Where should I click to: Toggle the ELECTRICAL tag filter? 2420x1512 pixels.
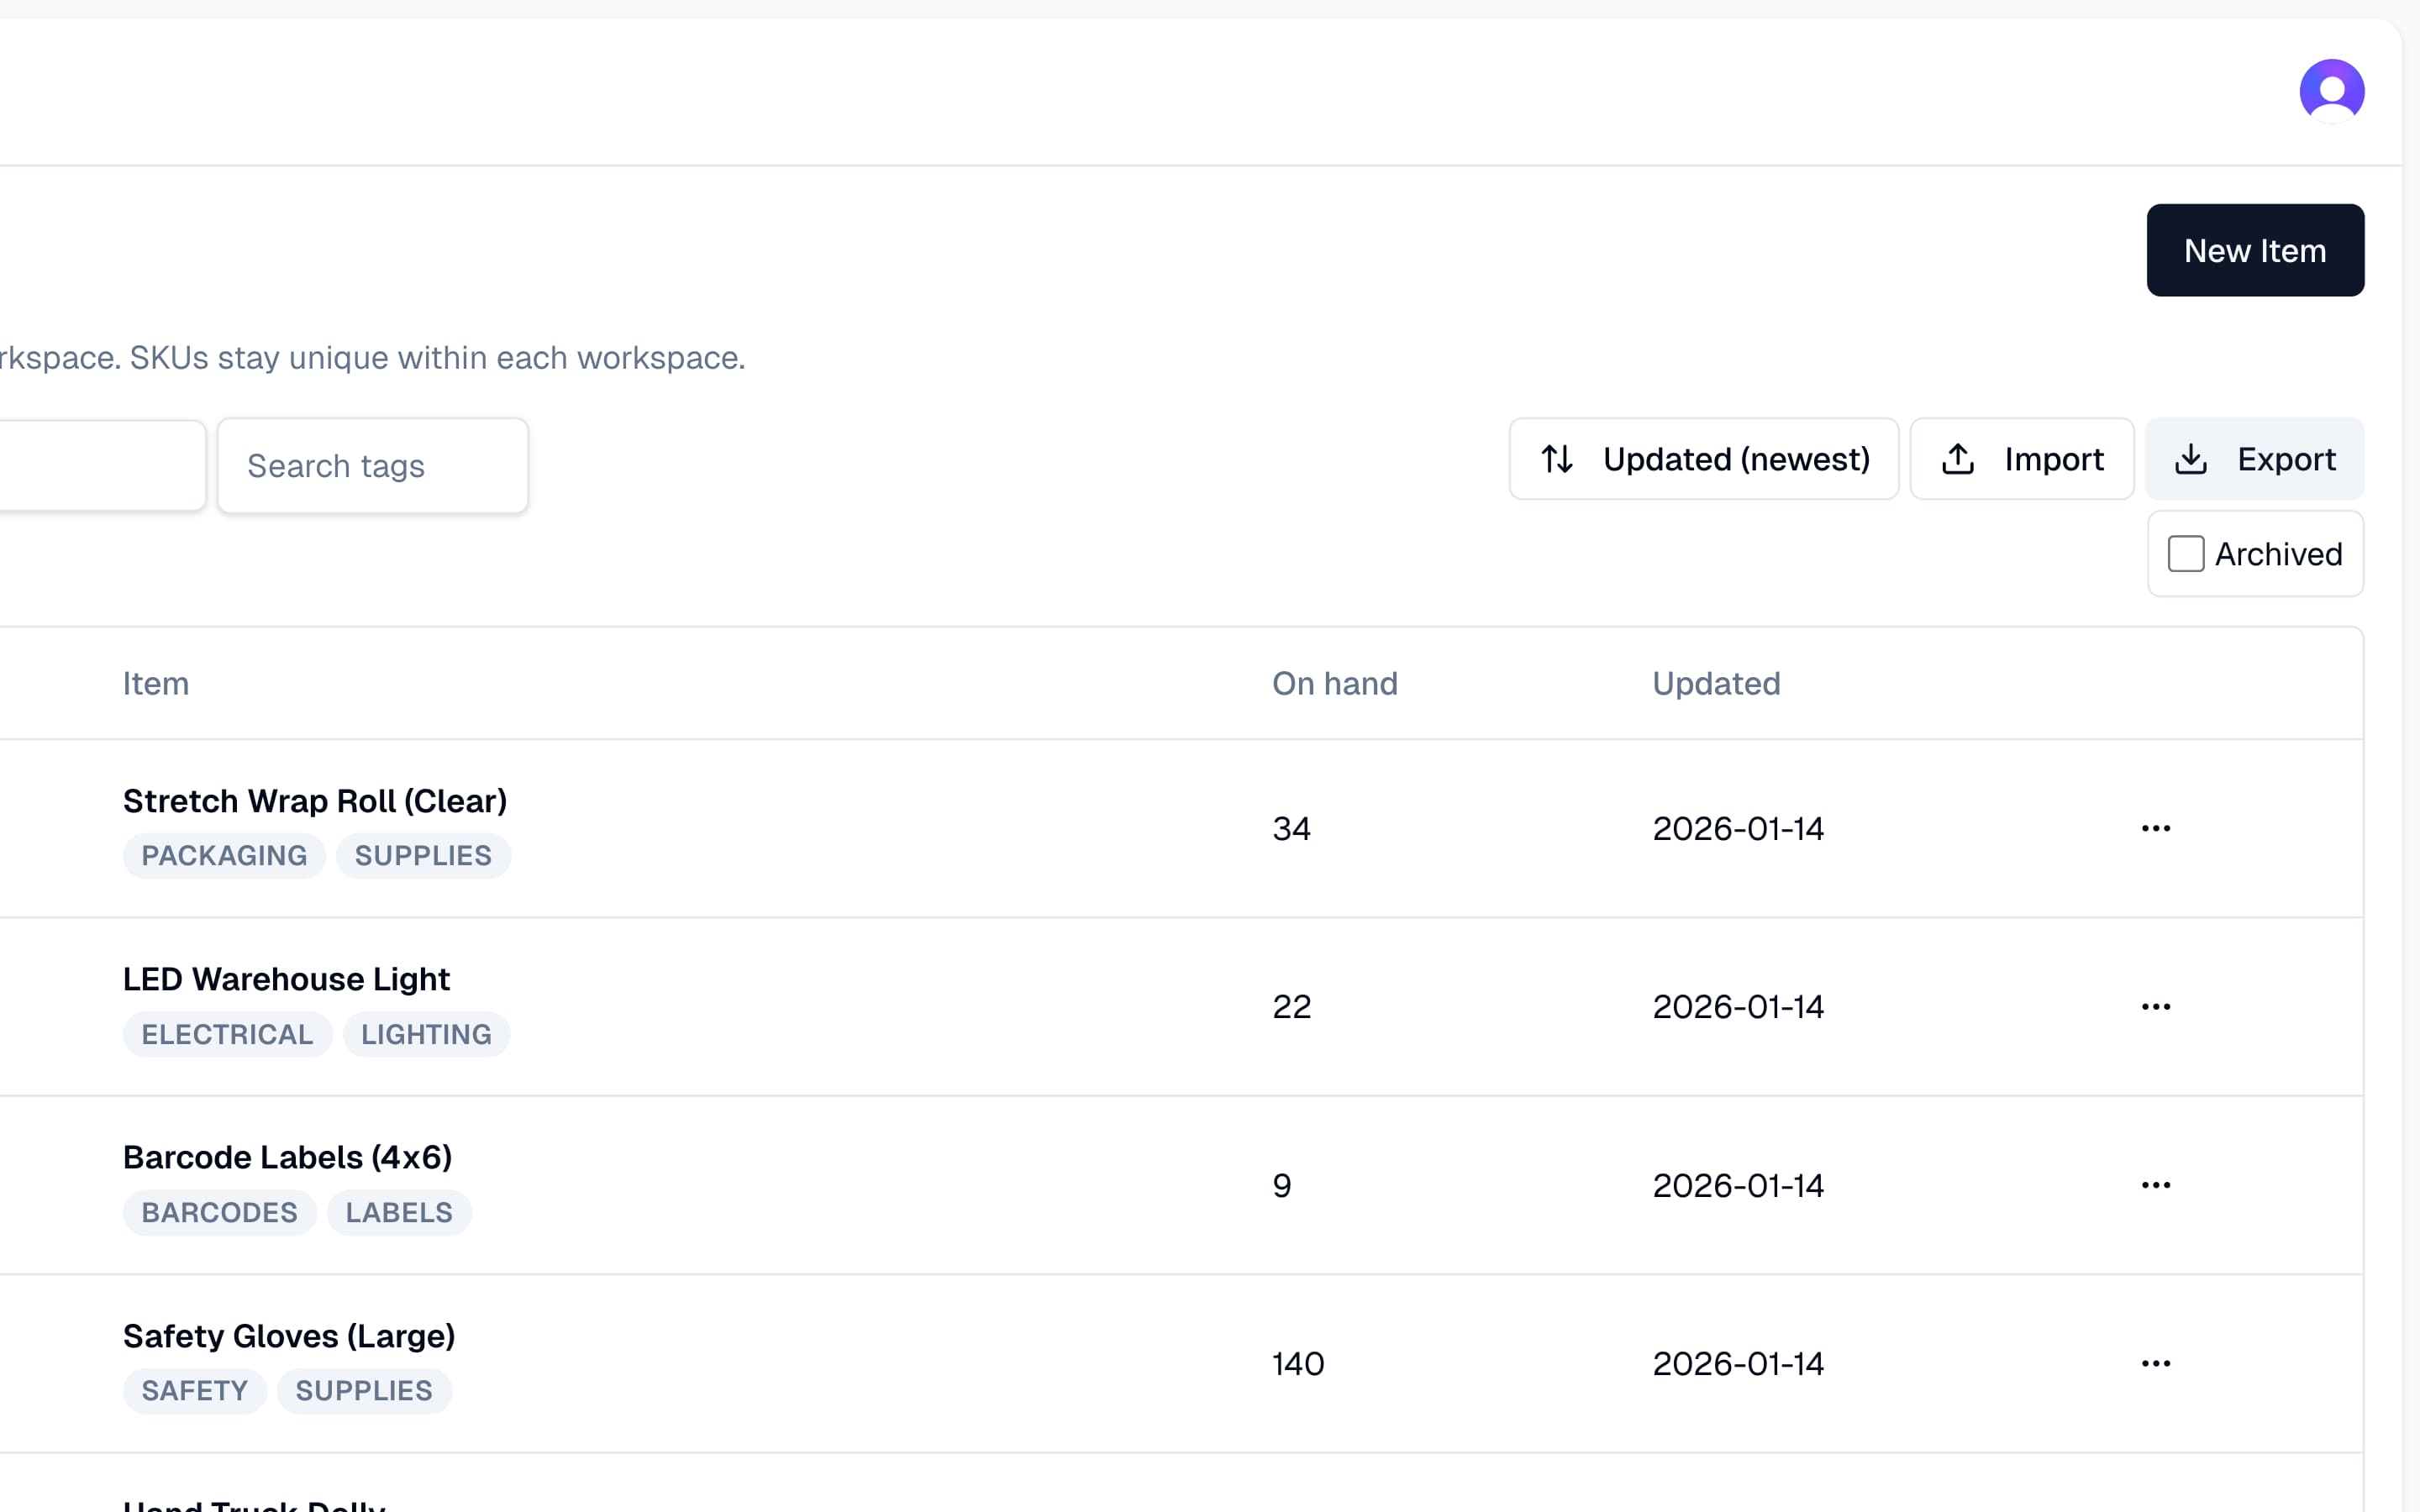pos(227,1034)
